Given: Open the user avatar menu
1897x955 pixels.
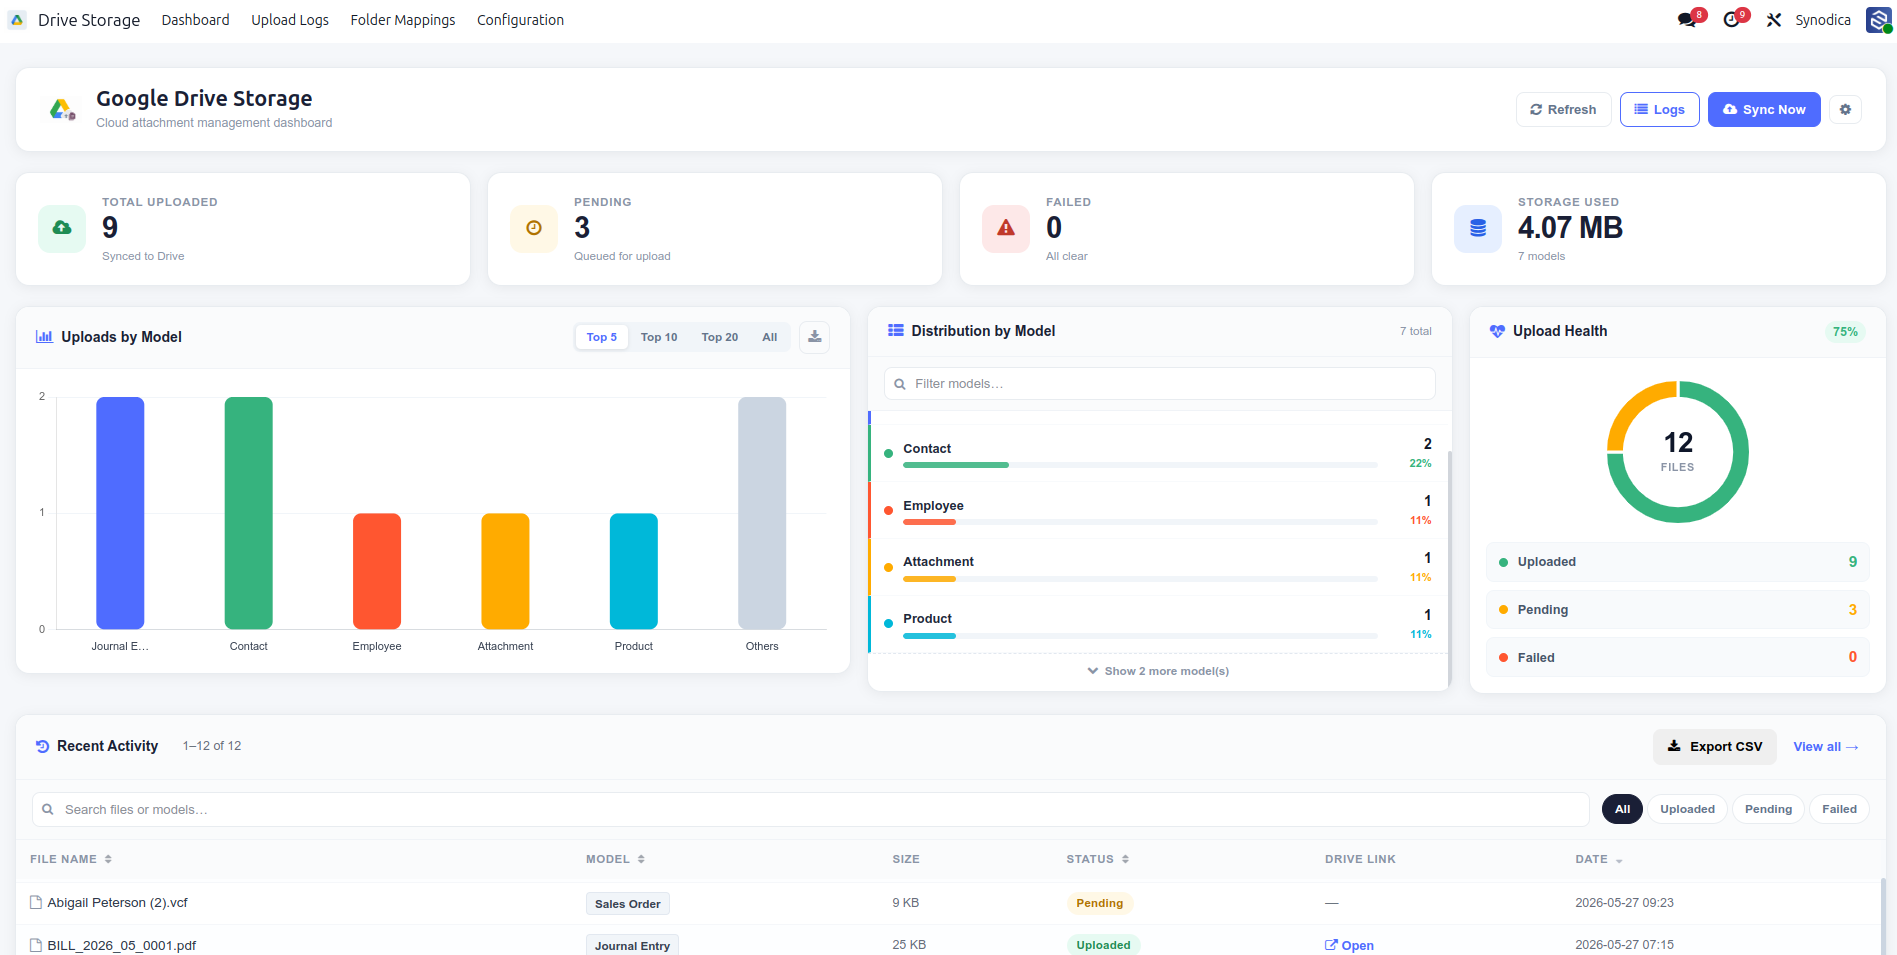Looking at the screenshot, I should (1878, 20).
